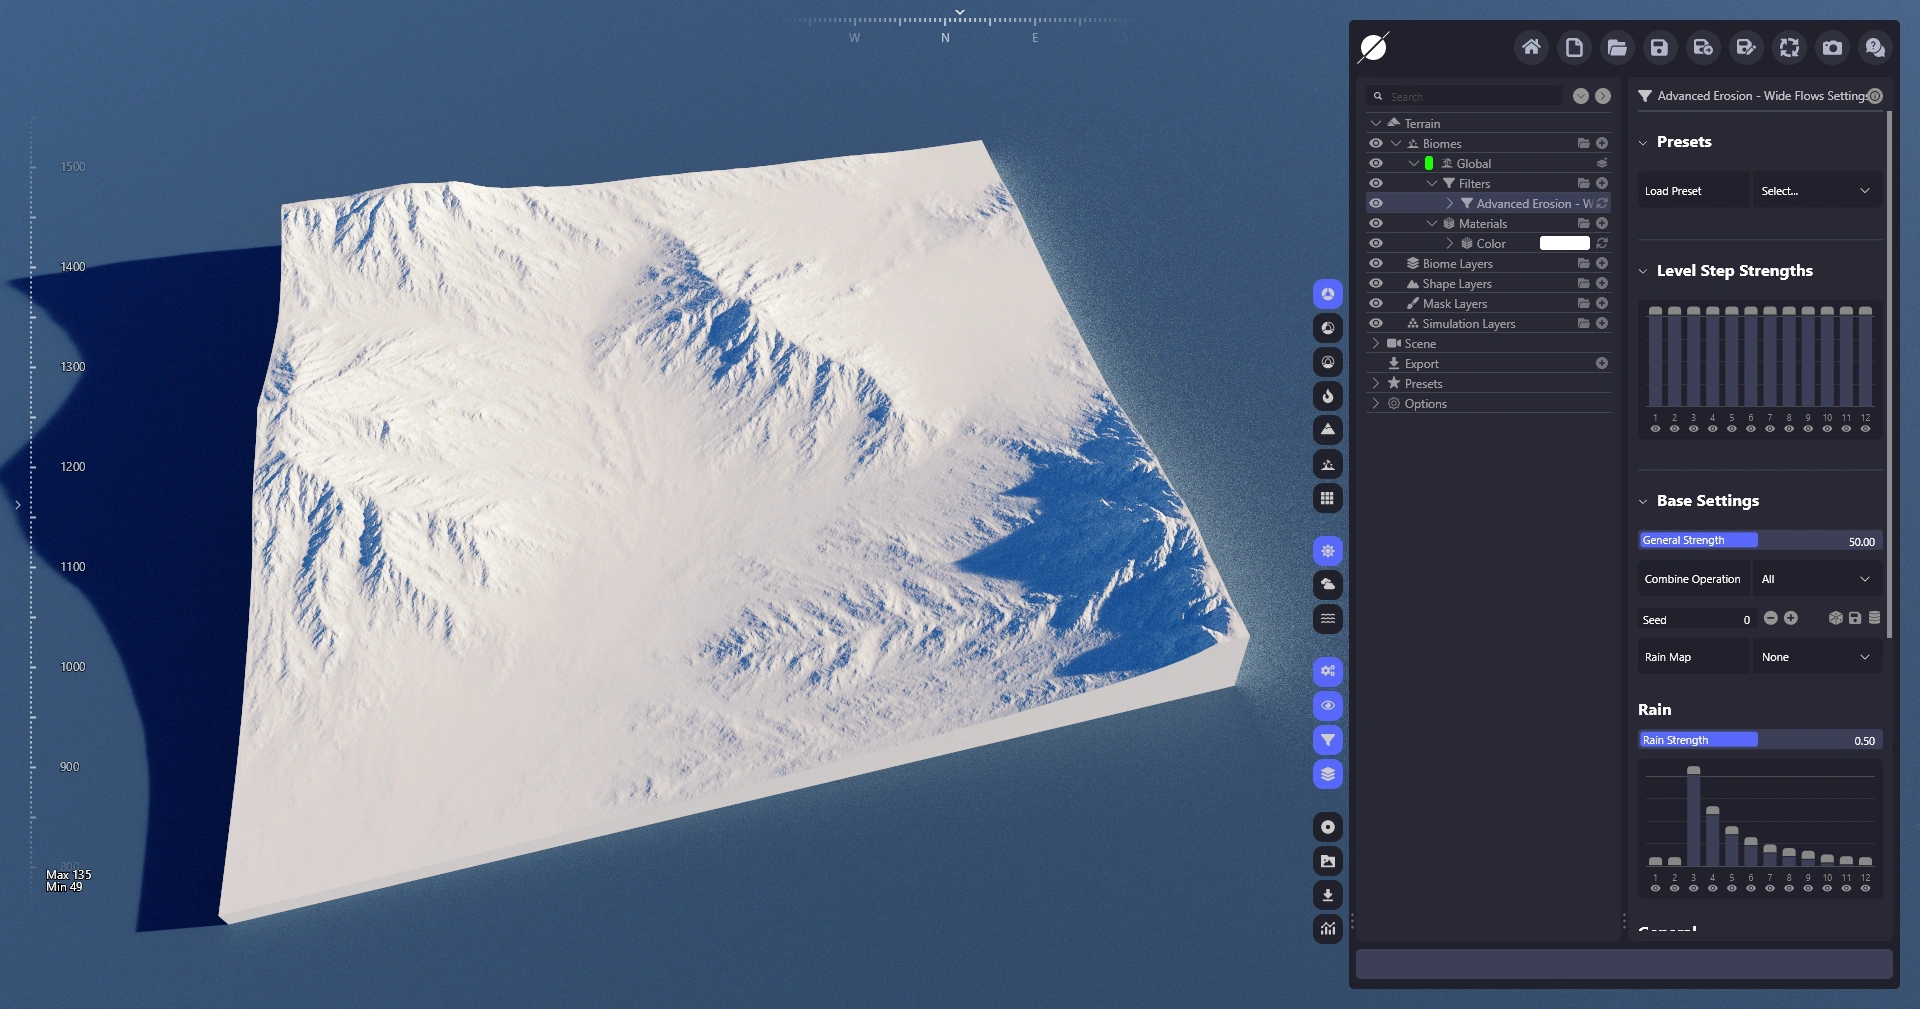Add a new filter with the plus icon

pyautogui.click(x=1602, y=183)
